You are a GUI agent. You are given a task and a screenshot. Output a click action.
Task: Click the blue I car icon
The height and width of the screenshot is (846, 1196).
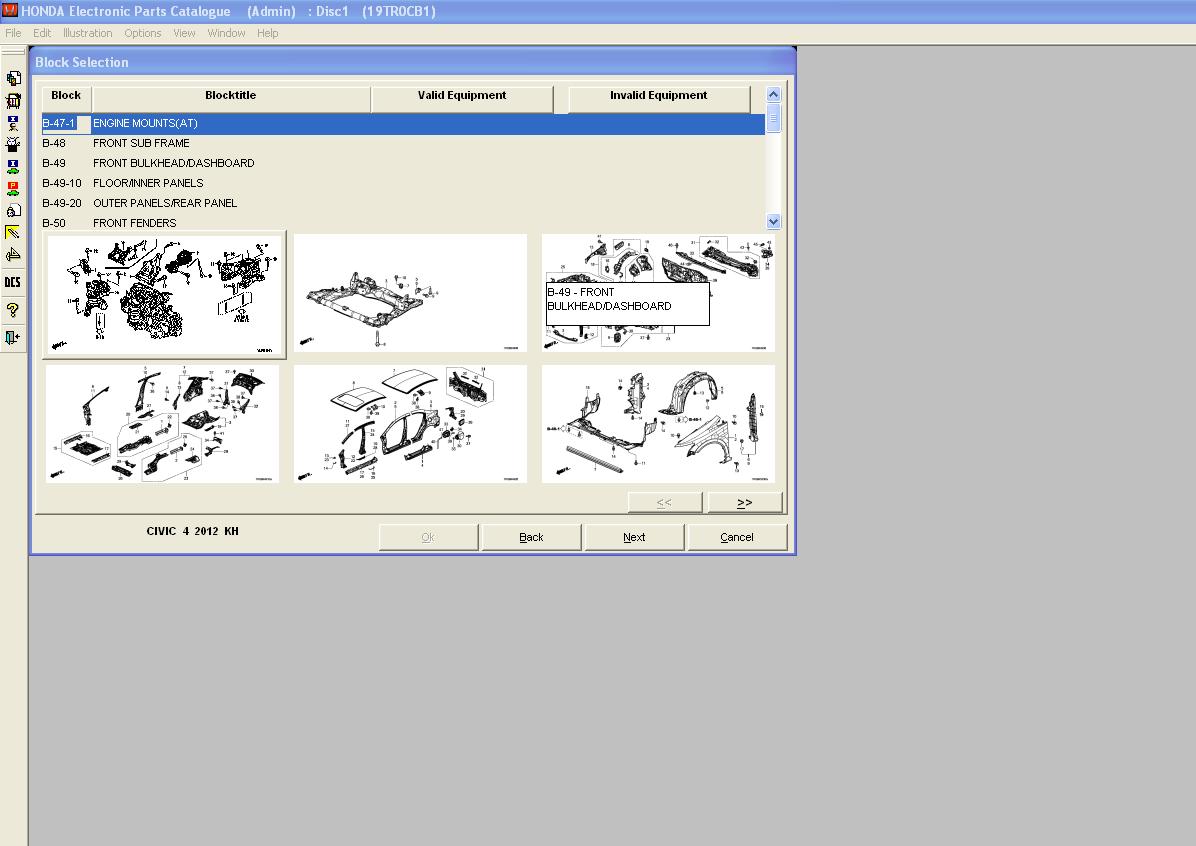pos(13,166)
